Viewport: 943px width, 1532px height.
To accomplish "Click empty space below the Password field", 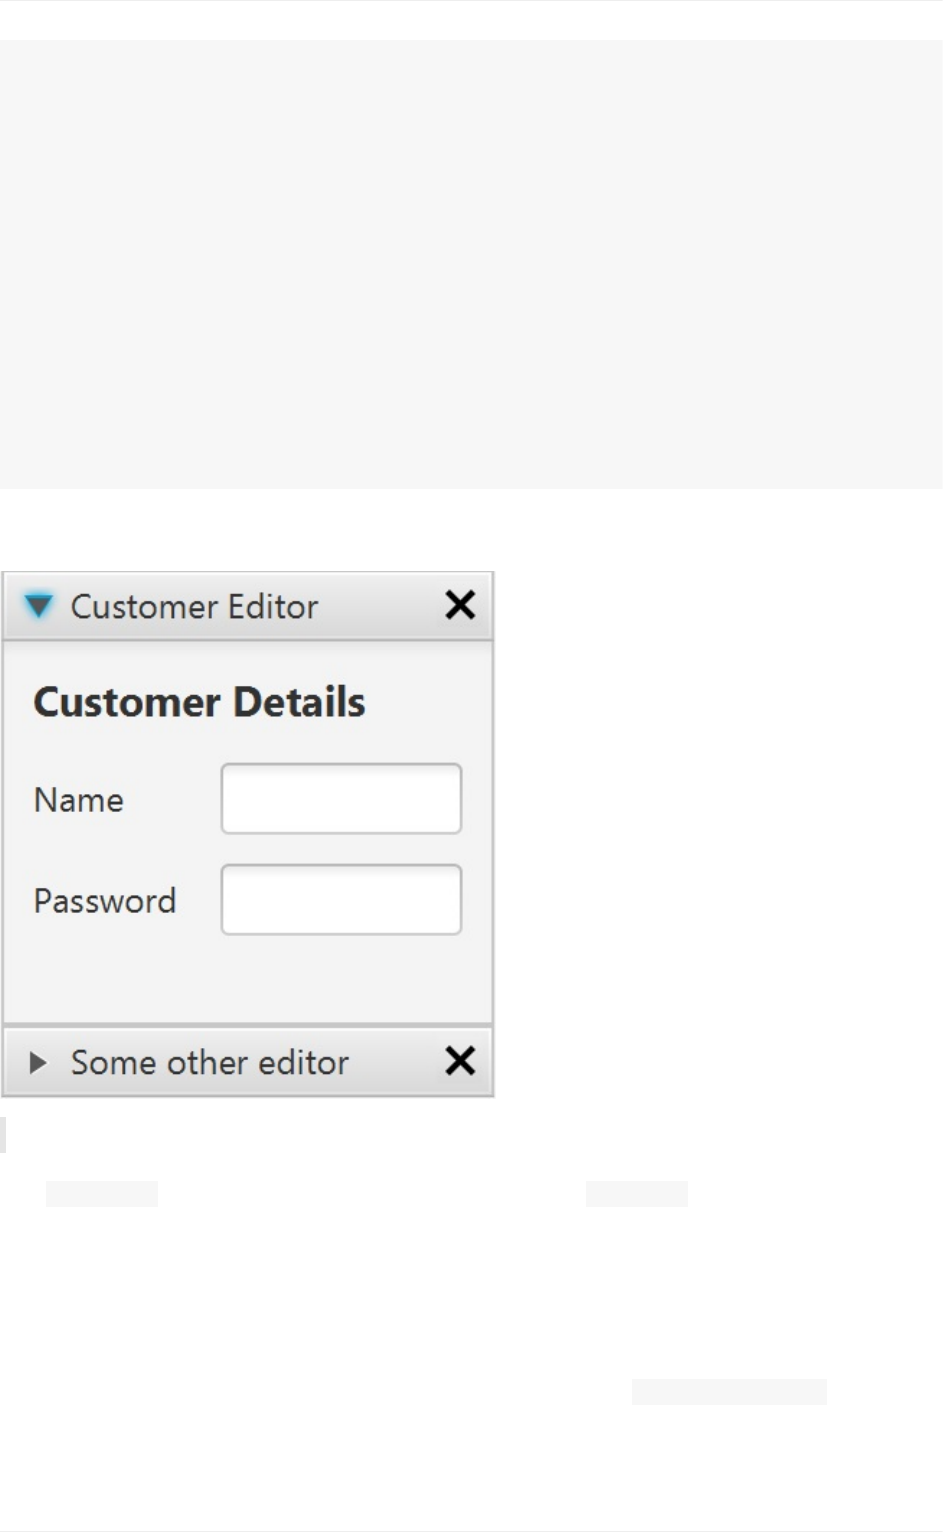I will click(x=247, y=978).
